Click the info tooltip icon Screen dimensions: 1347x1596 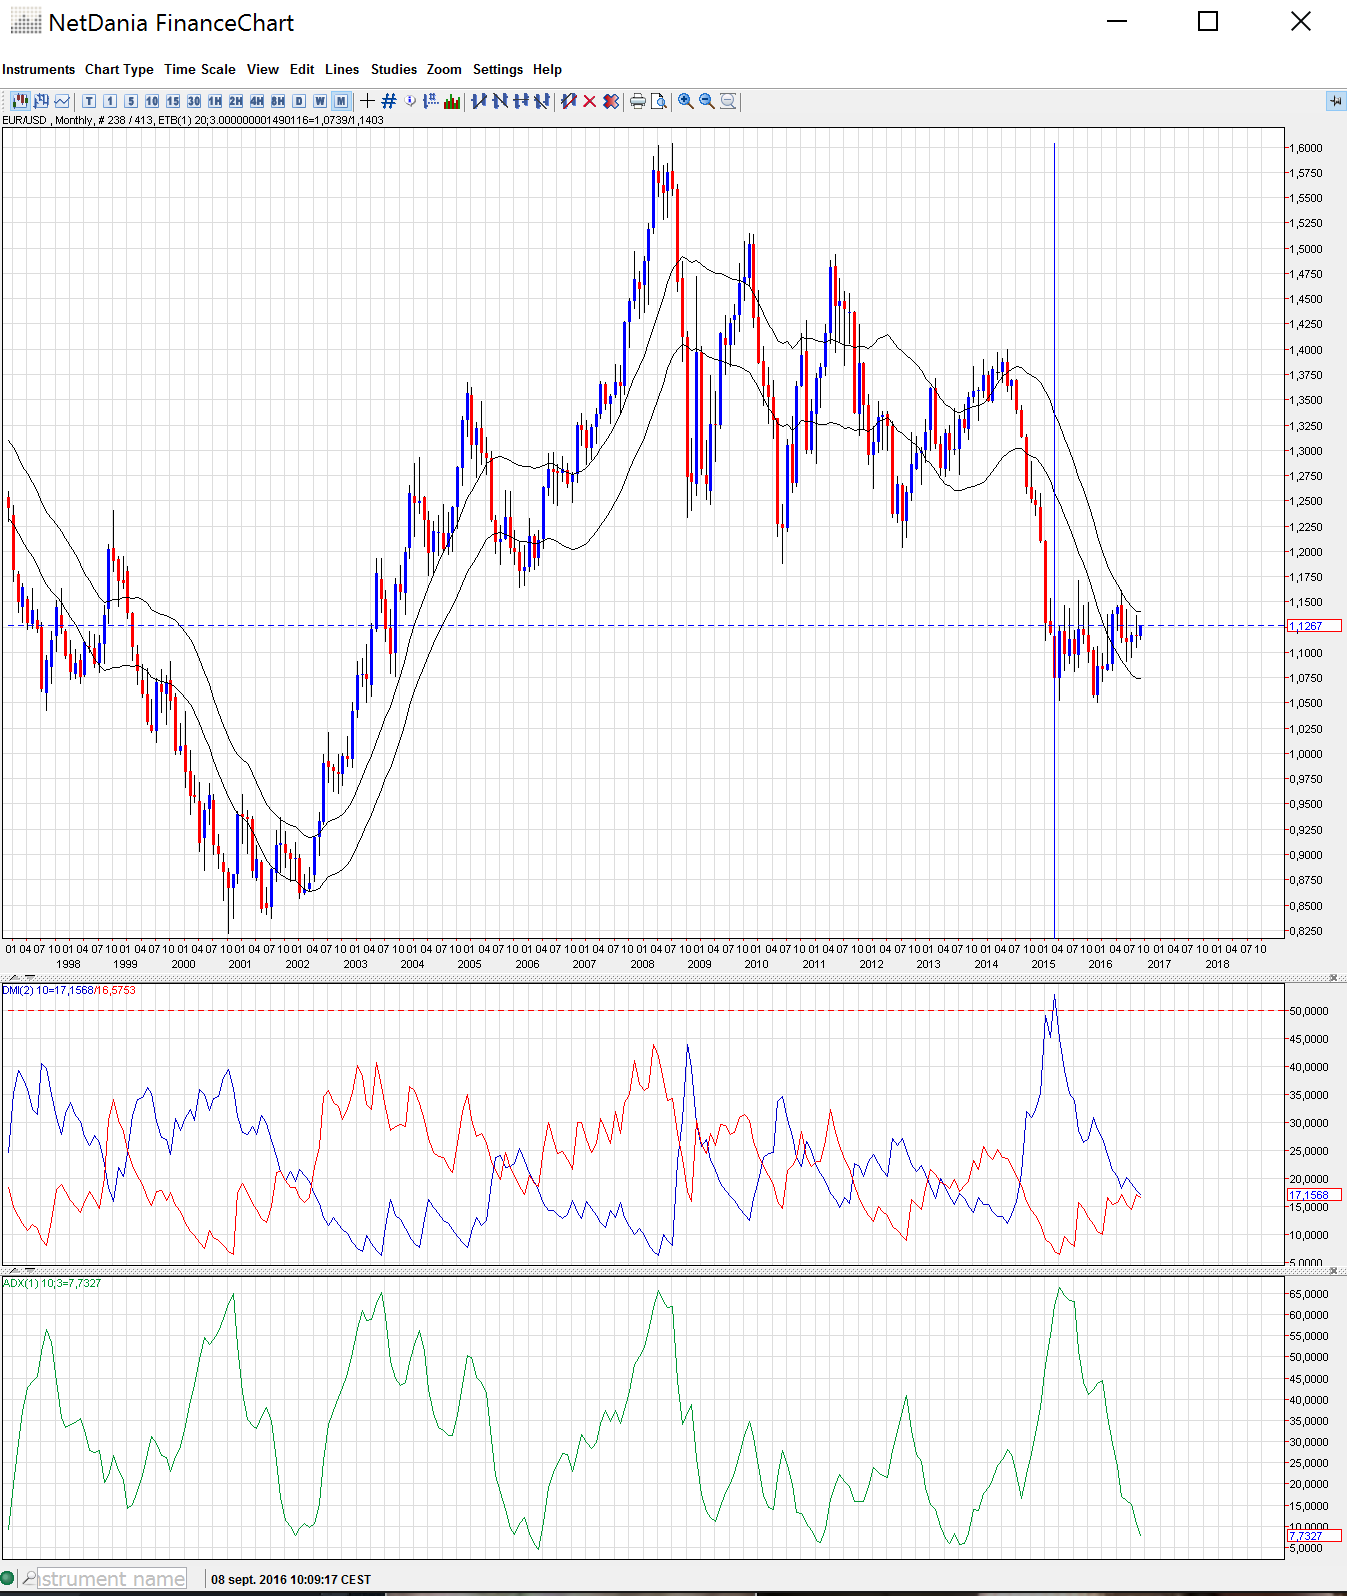(x=410, y=101)
